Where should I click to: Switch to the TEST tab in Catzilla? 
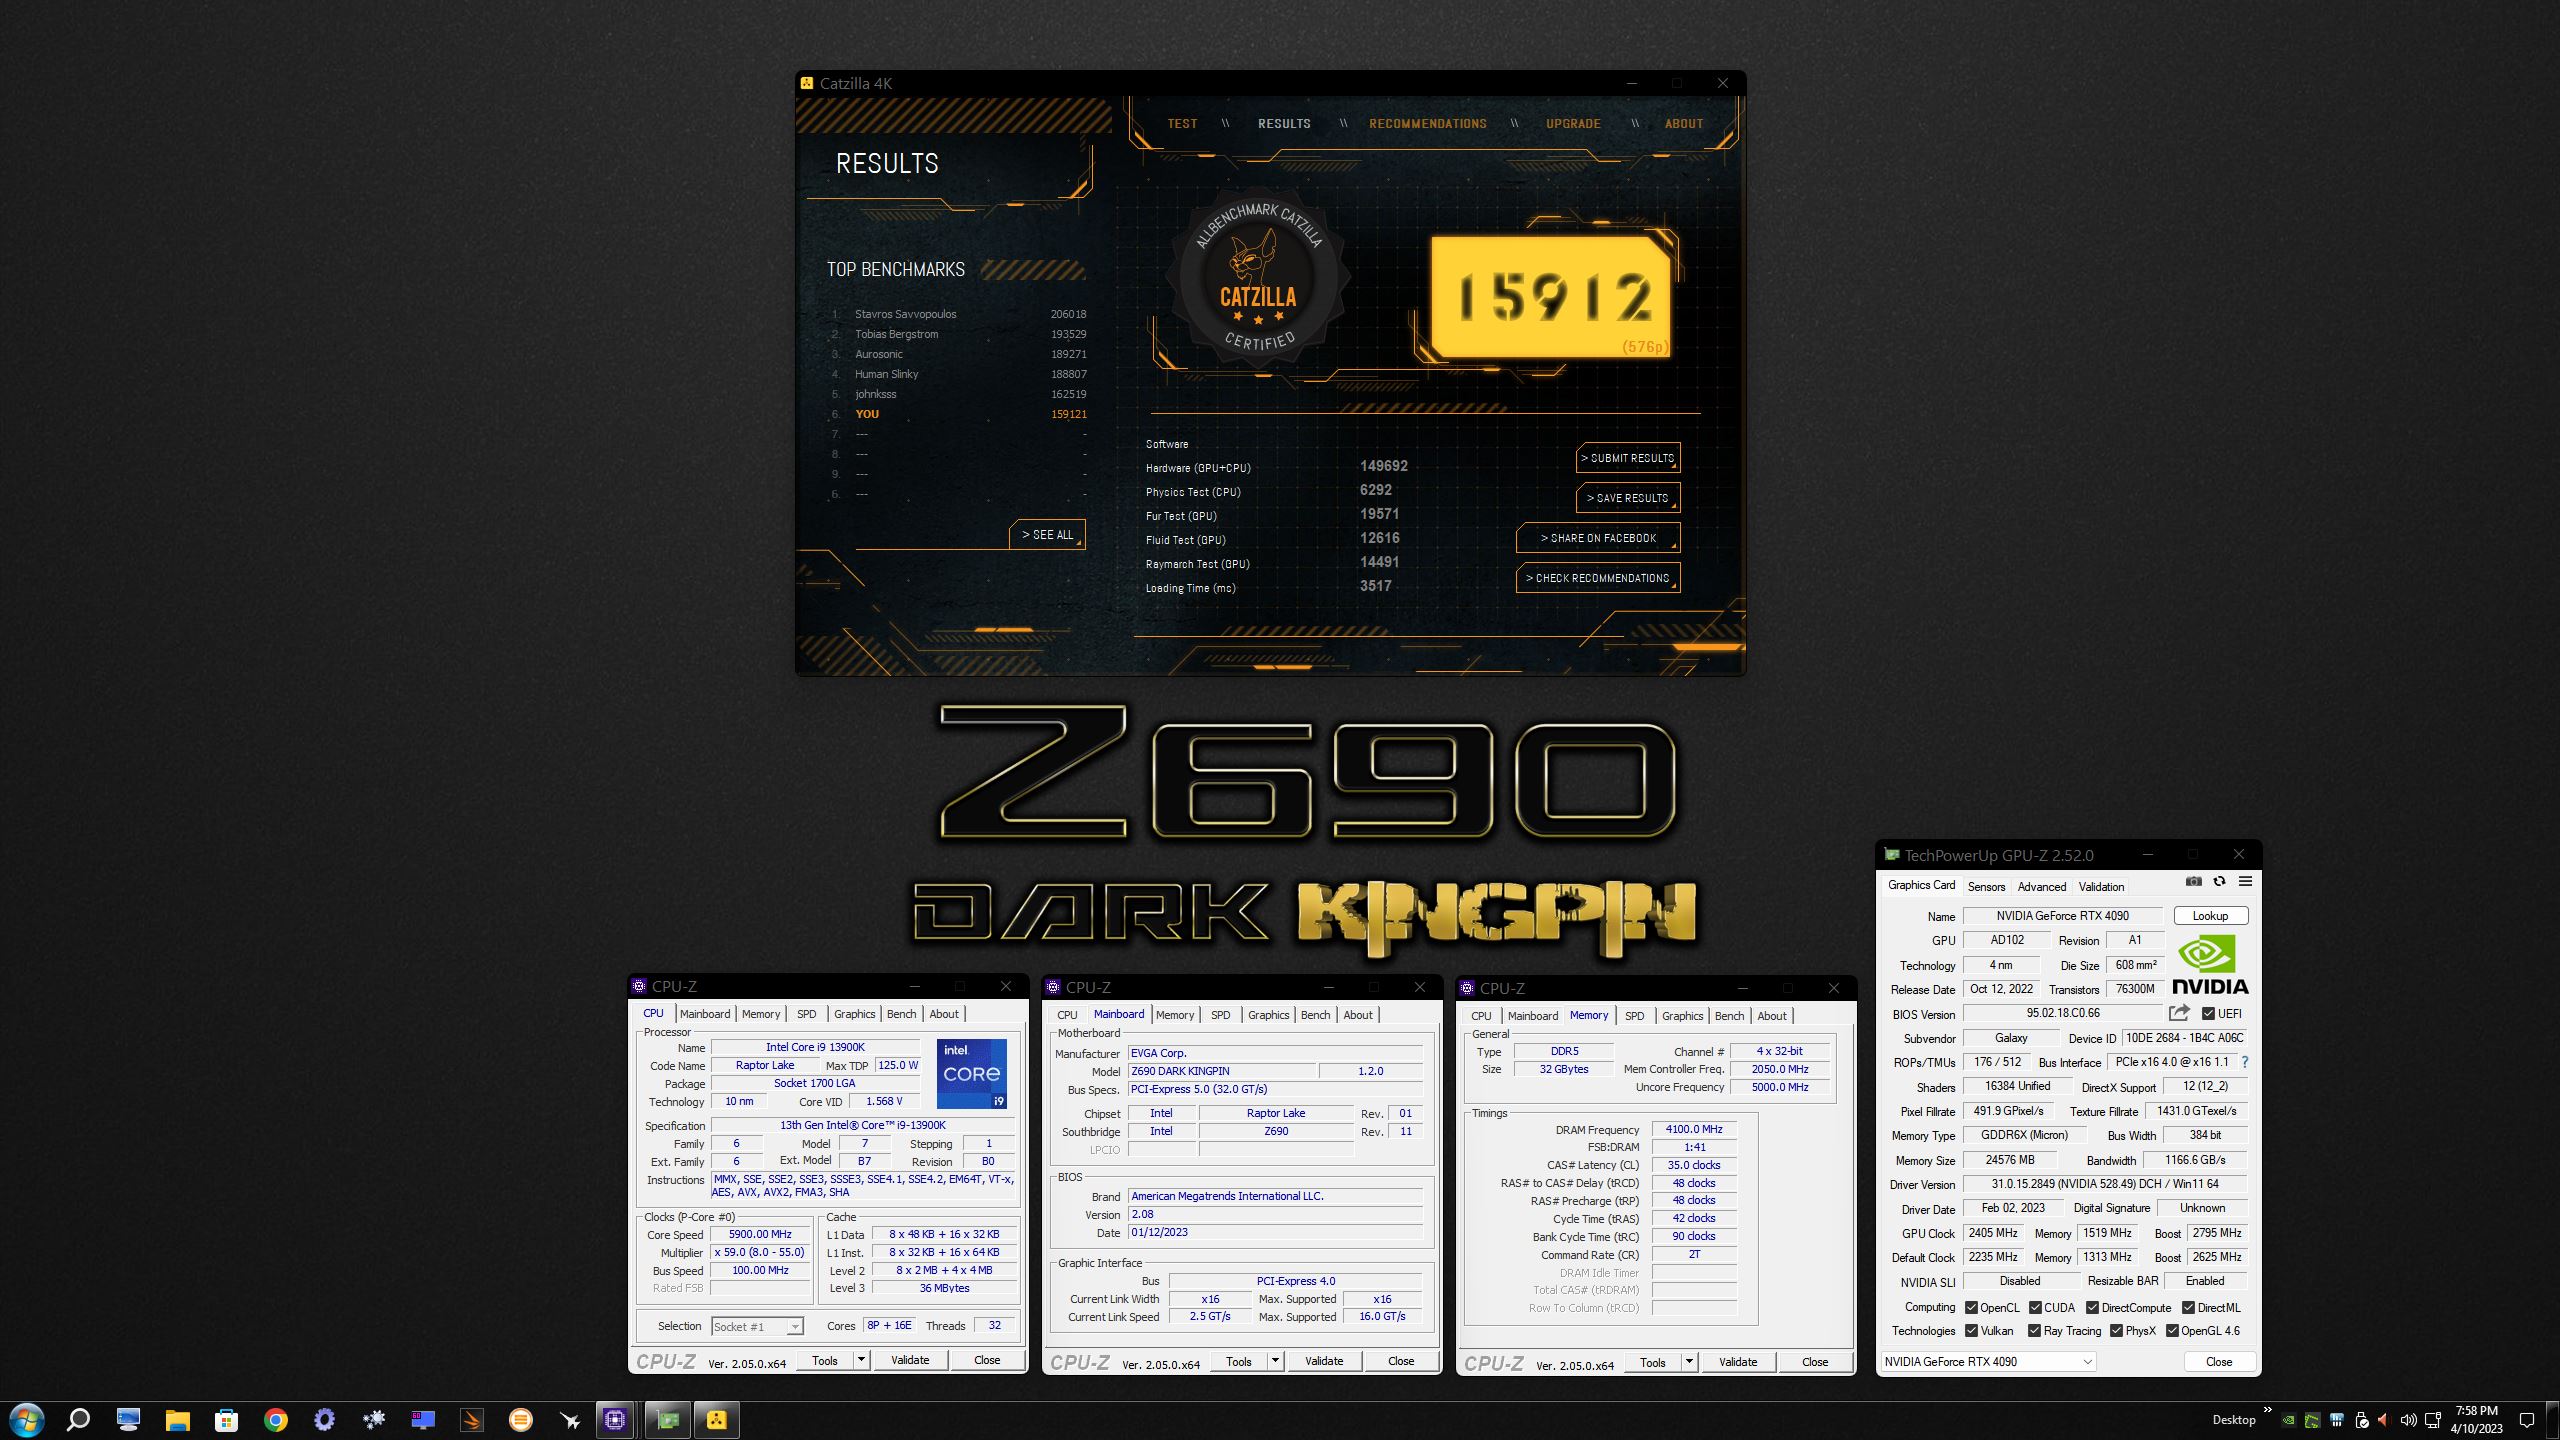[1182, 124]
